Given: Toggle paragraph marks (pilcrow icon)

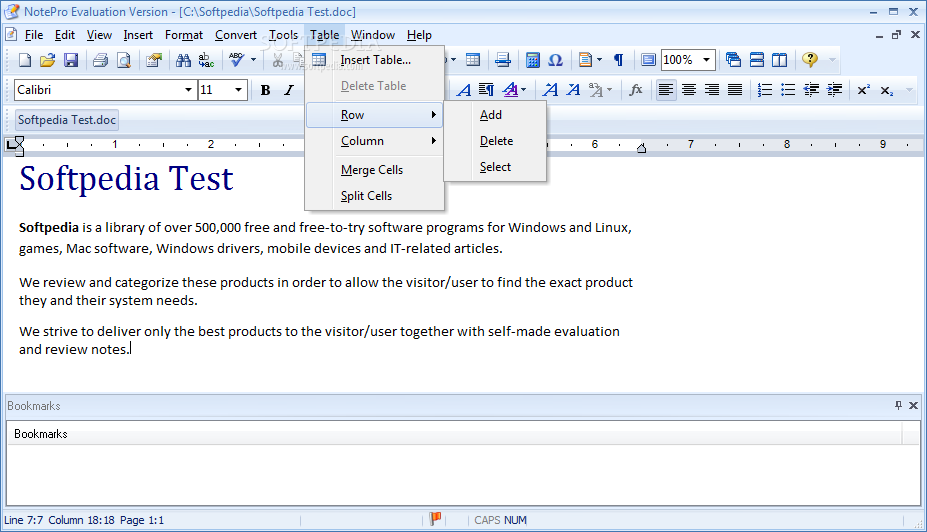Looking at the screenshot, I should 618,60.
